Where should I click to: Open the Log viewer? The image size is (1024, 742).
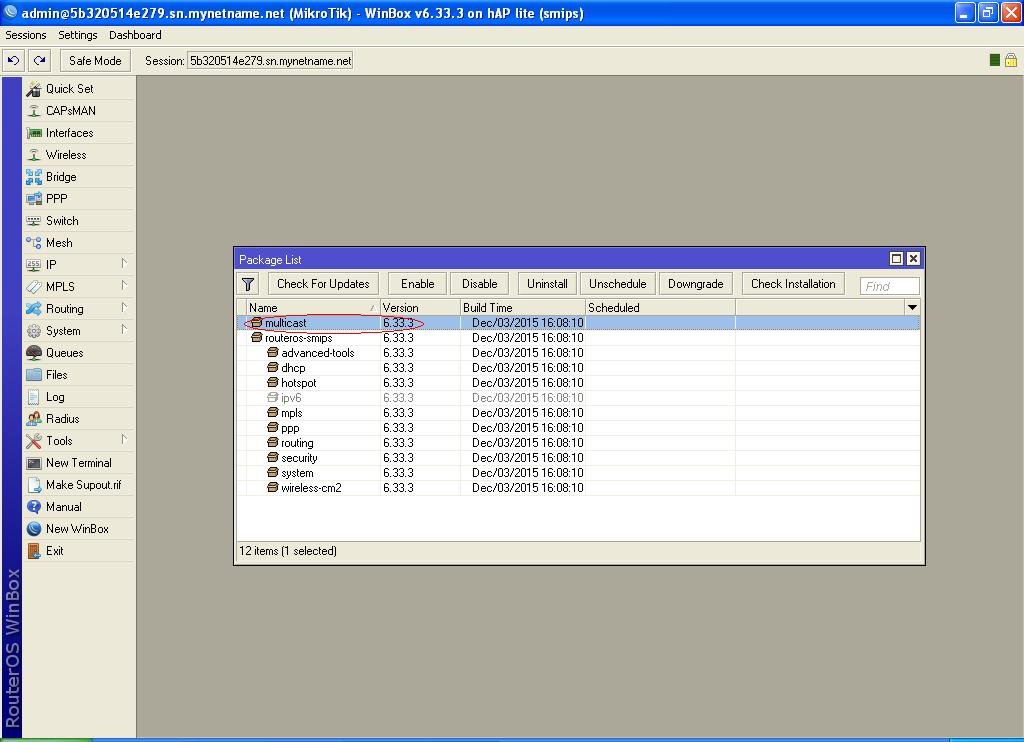tap(55, 397)
